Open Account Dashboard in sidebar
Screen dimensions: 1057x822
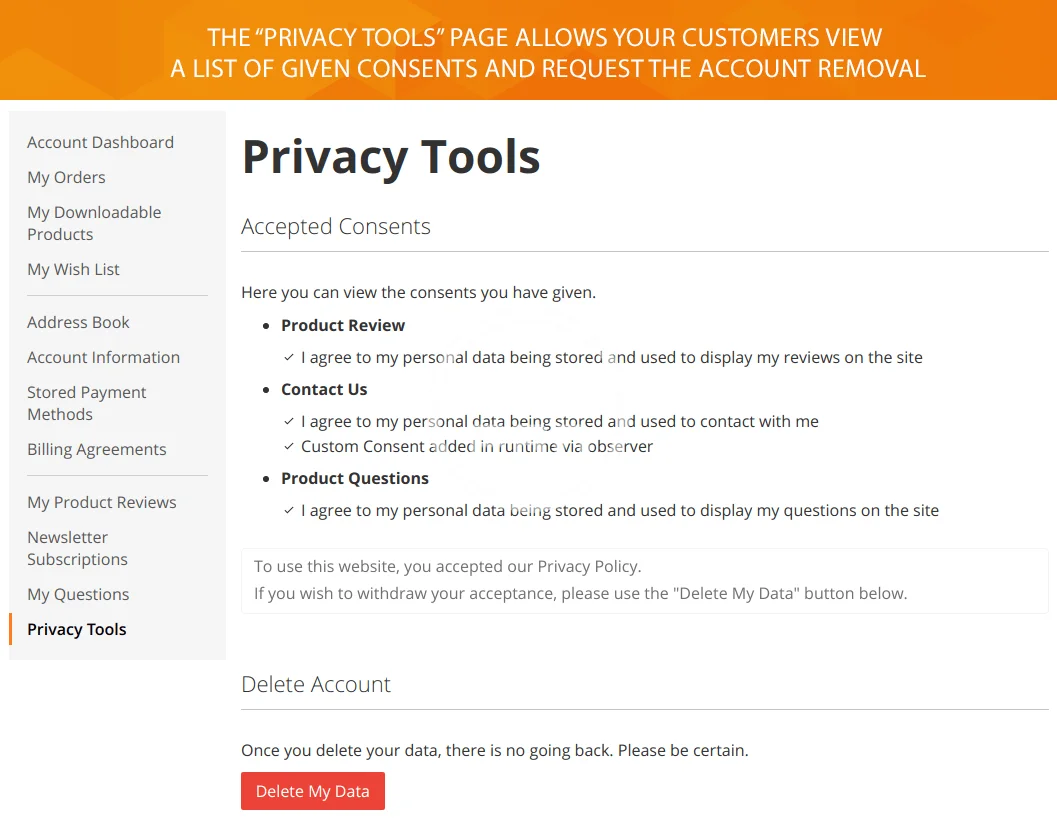click(x=100, y=142)
